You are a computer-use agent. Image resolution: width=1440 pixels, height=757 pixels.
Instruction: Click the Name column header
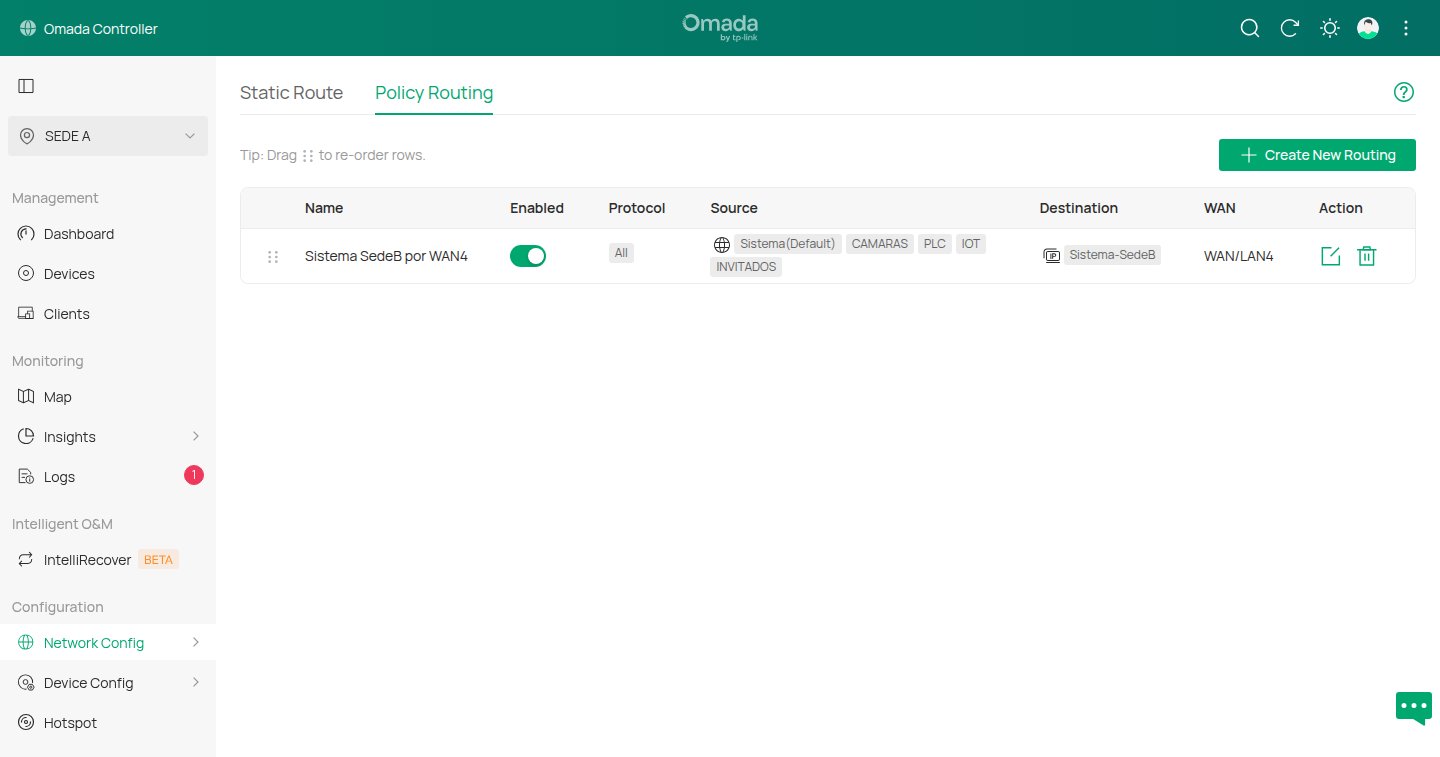pos(324,208)
